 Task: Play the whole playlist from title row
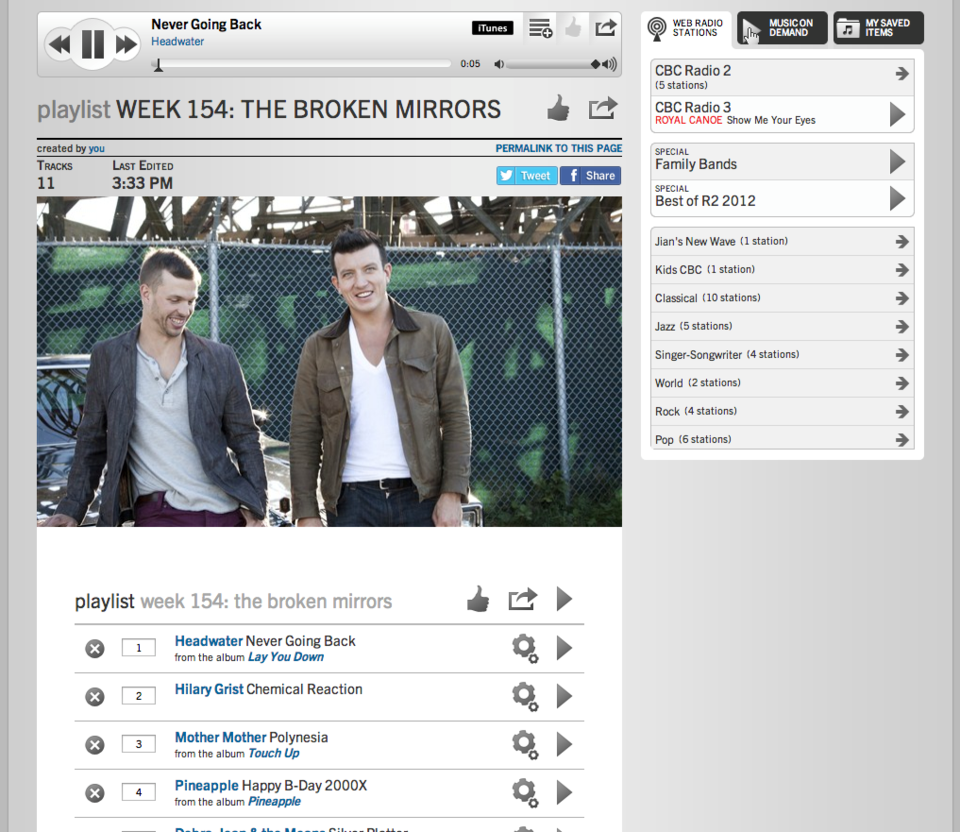[564, 599]
